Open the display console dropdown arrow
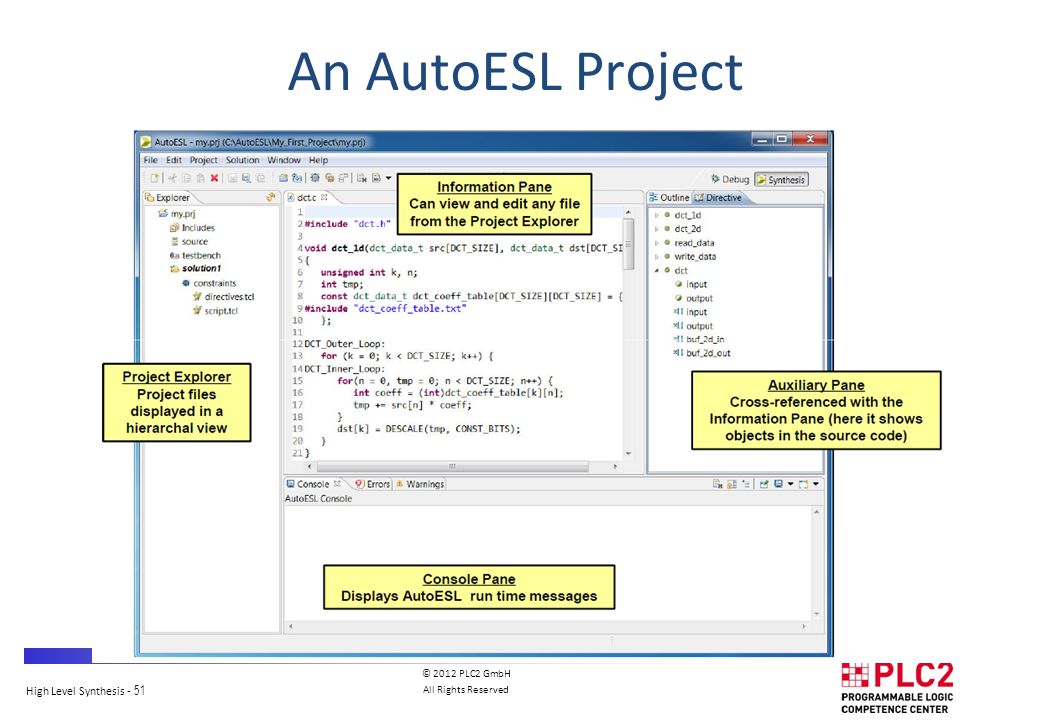This screenshot has width=1040, height=720. tap(790, 484)
